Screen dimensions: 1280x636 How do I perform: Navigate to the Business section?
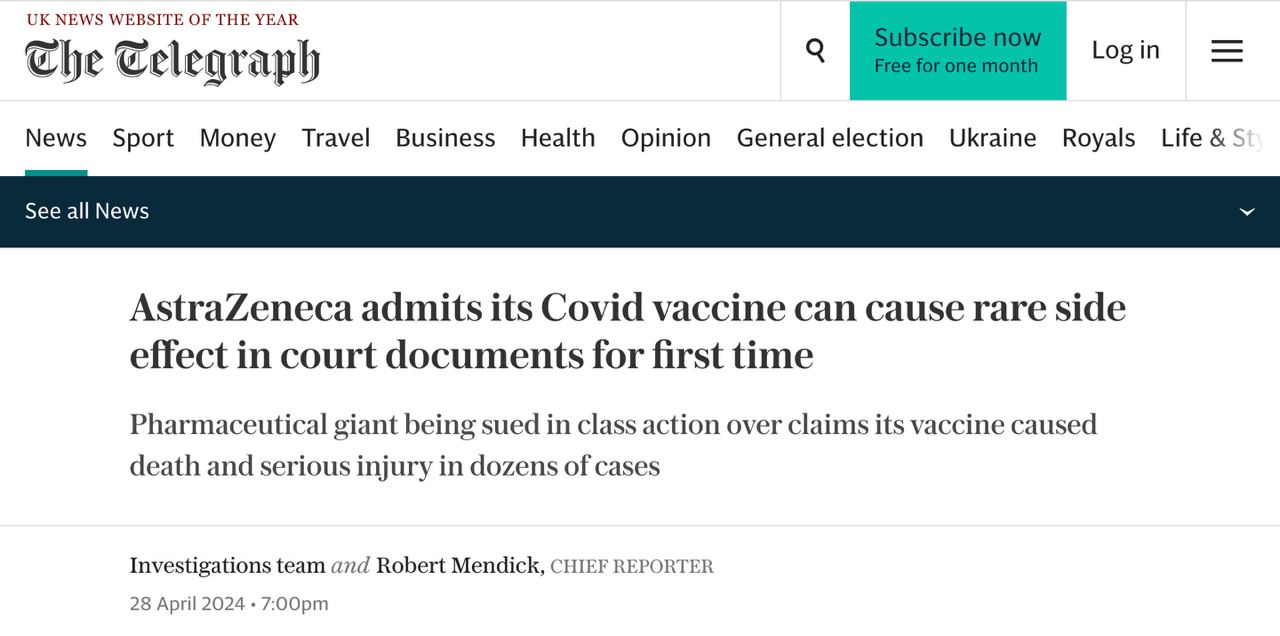[445, 138]
